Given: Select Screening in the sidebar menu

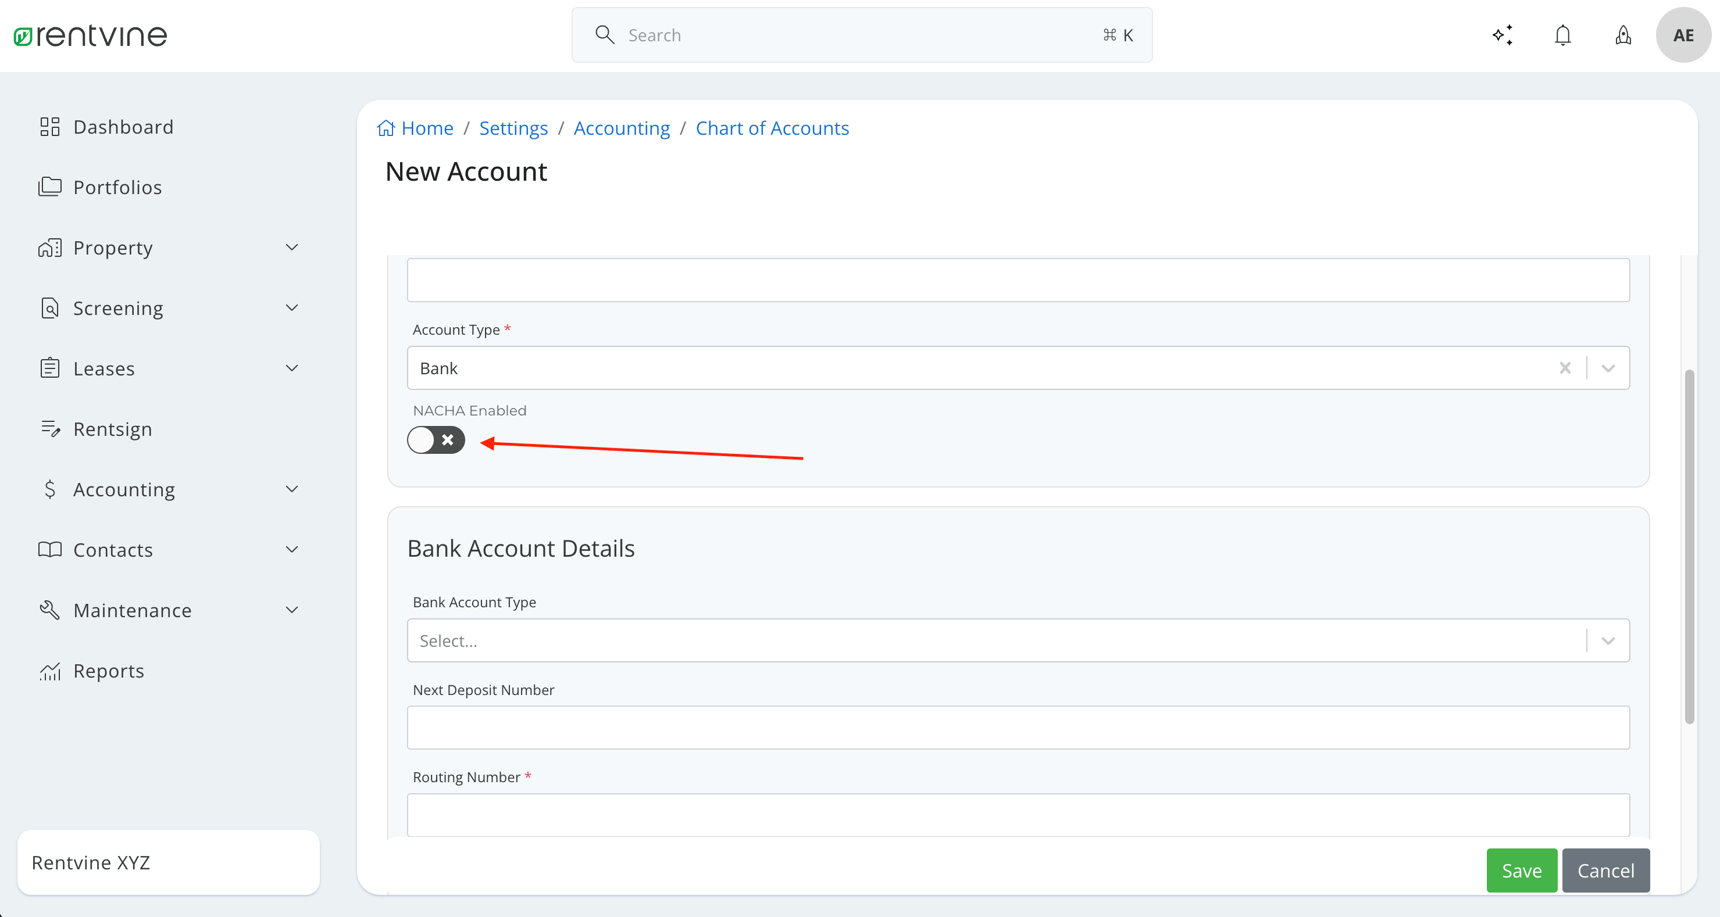Looking at the screenshot, I should coord(117,307).
